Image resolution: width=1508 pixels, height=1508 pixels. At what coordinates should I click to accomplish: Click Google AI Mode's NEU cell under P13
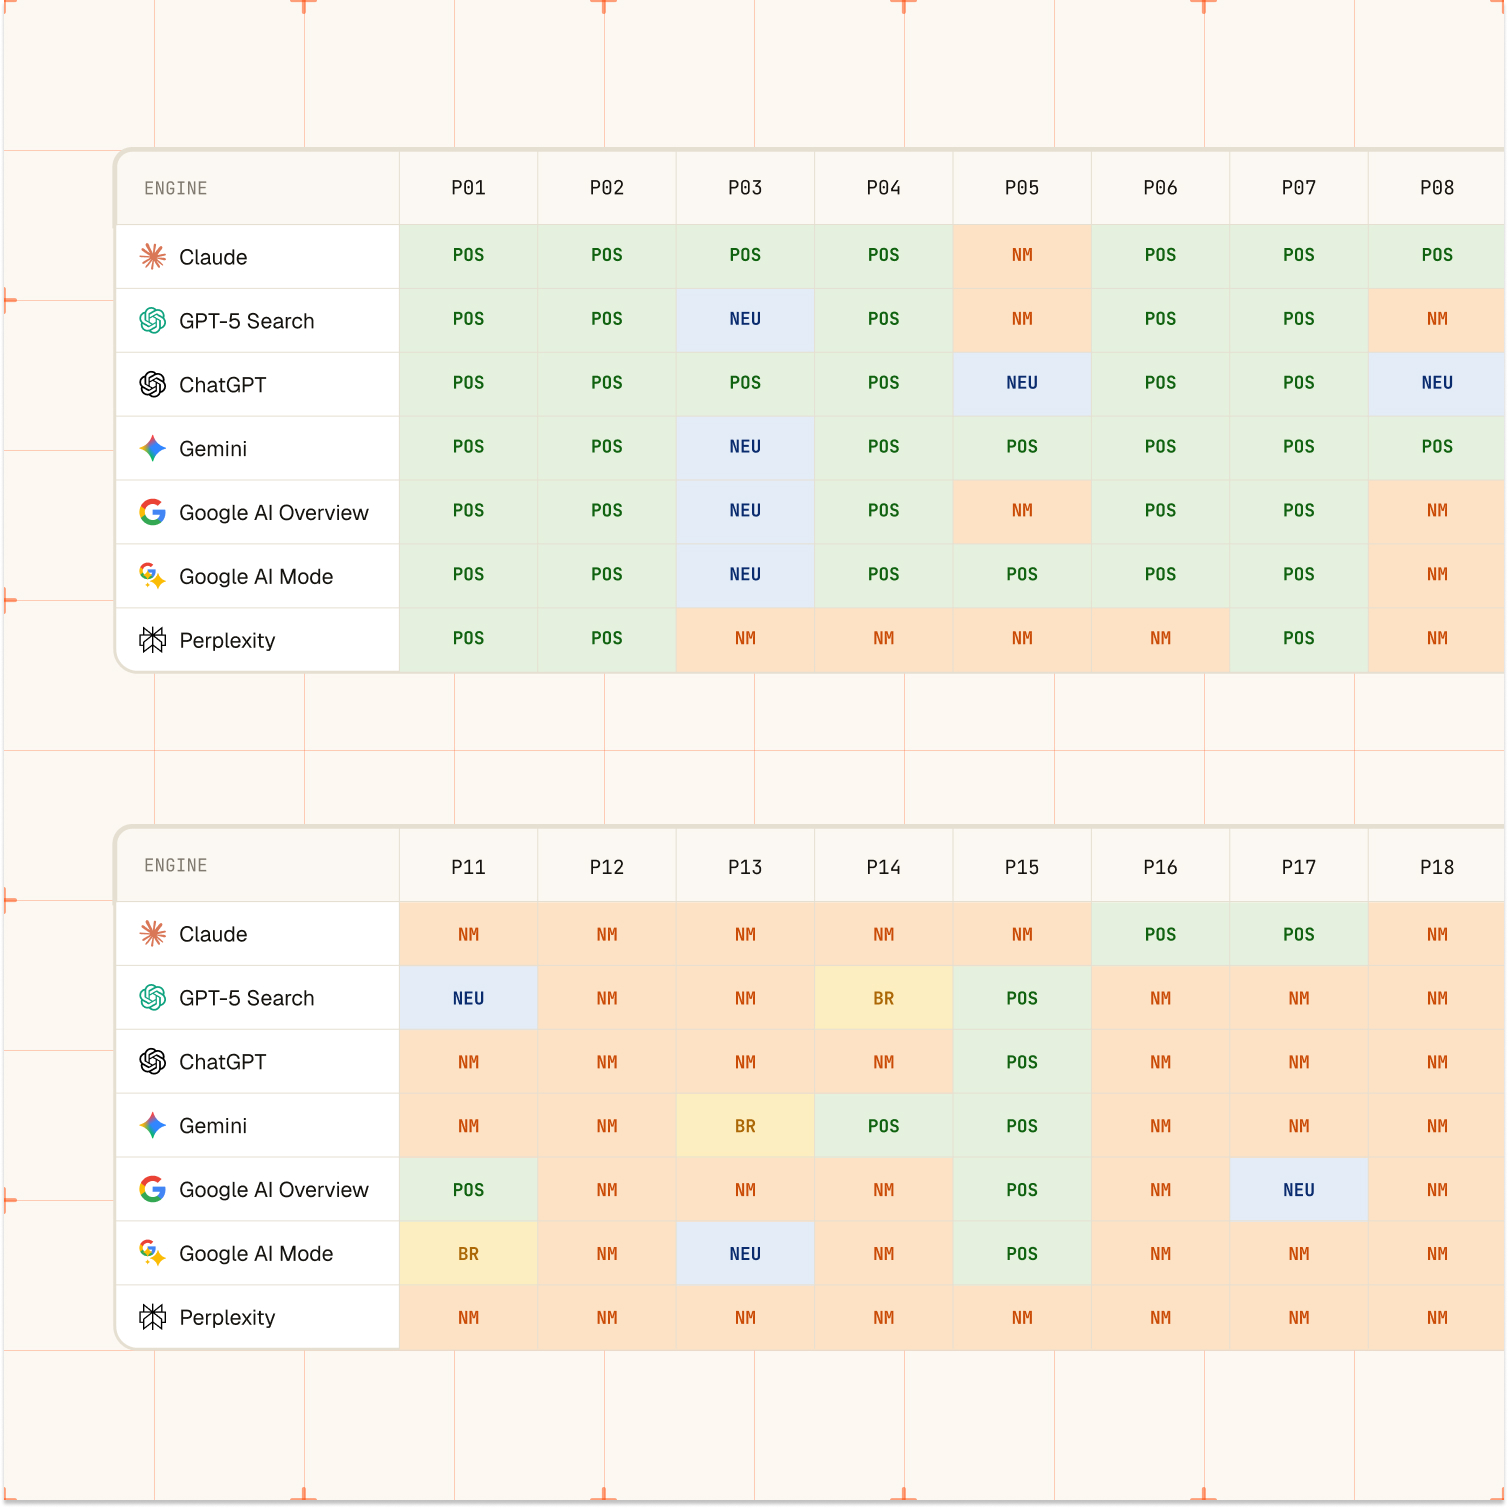745,1254
